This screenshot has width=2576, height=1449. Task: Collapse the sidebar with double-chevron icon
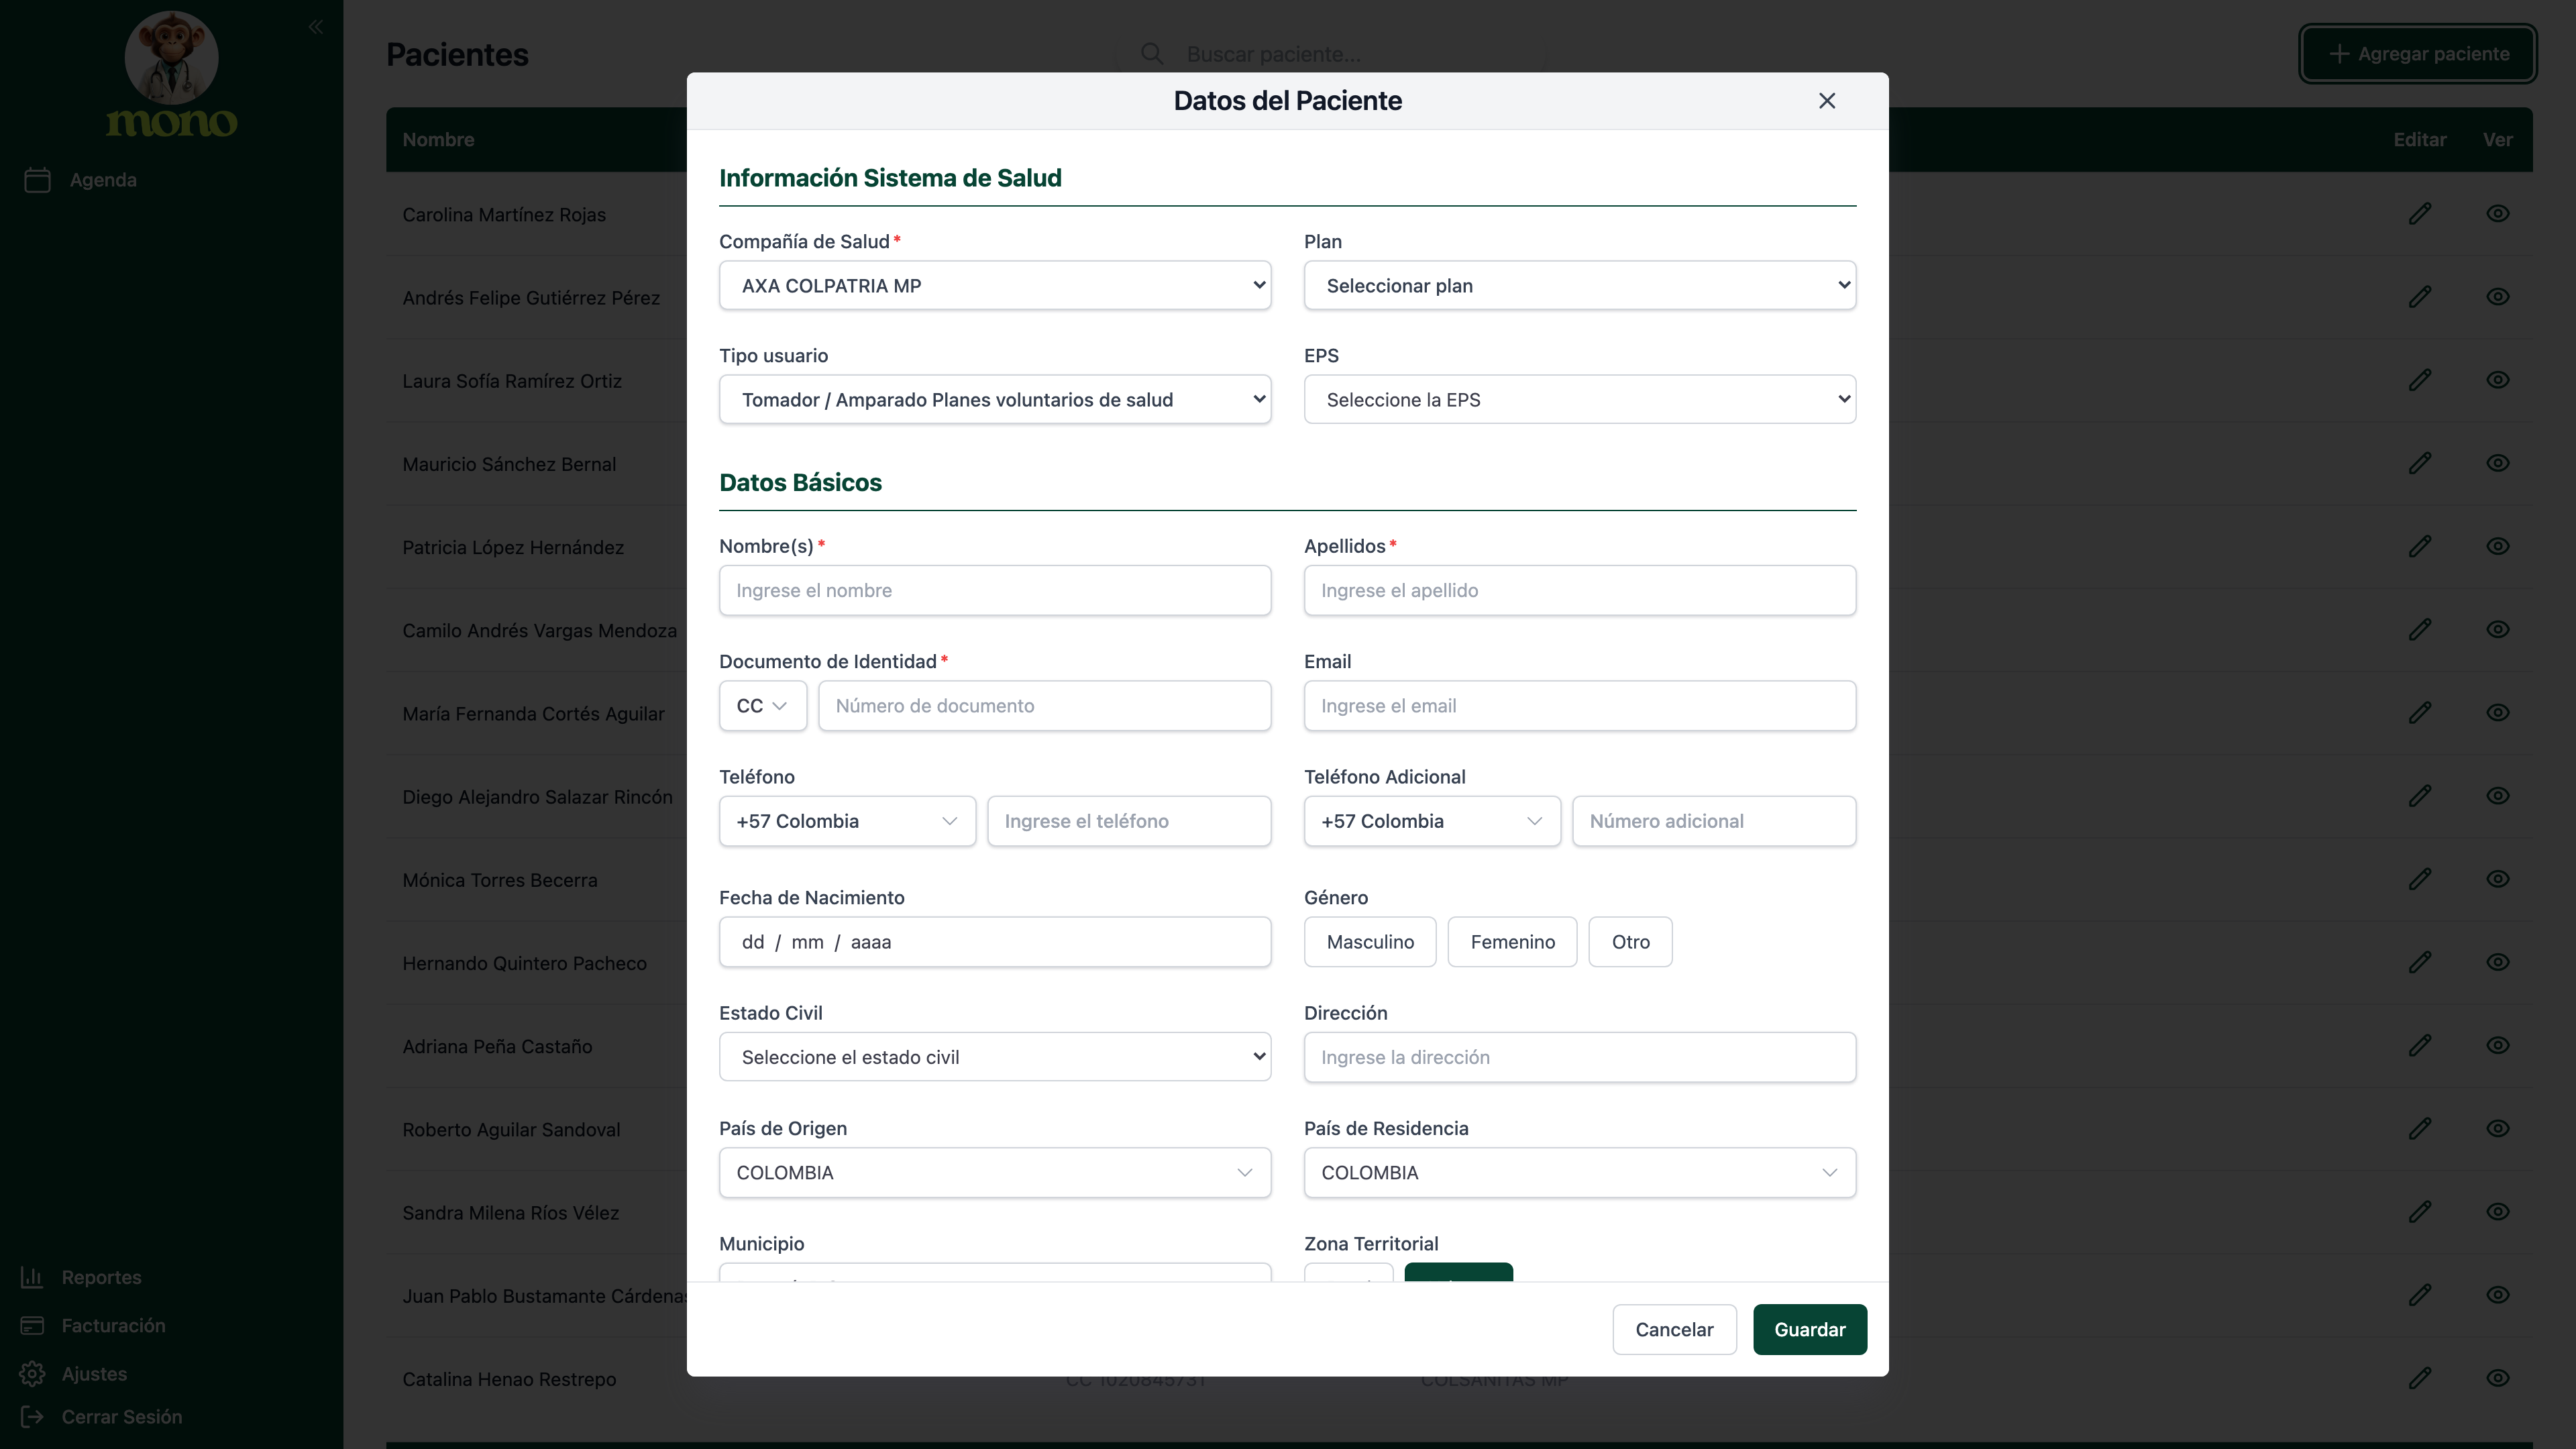coord(316,27)
